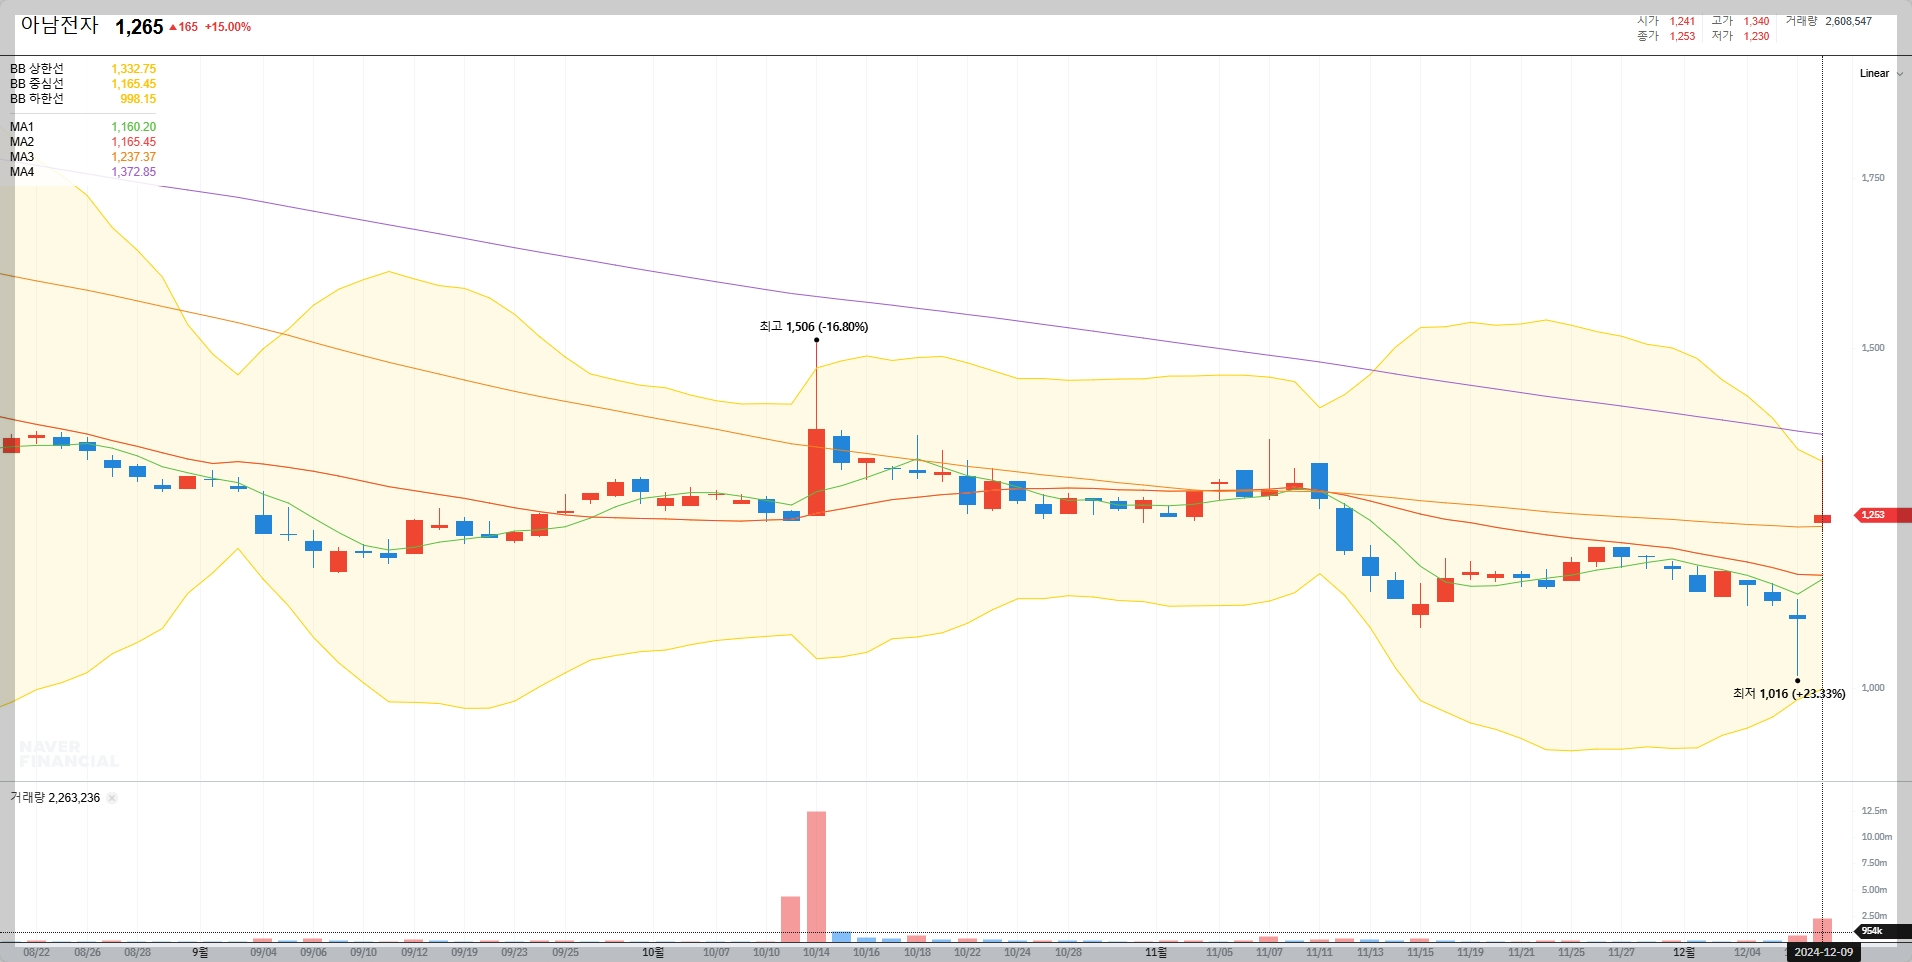Select the MA3 legend entry

[83, 157]
